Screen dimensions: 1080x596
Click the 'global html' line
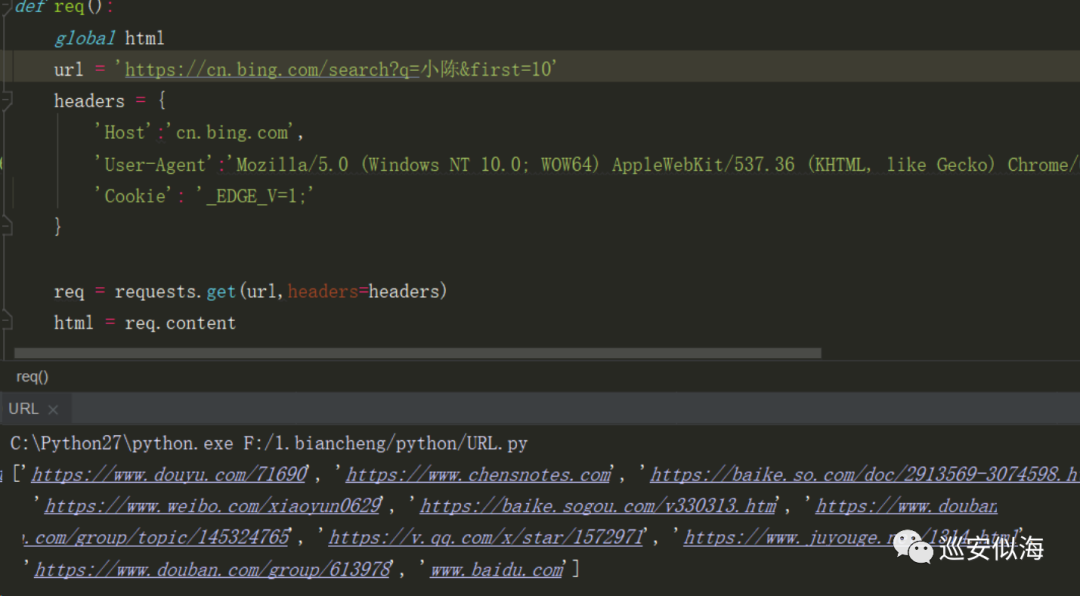click(110, 38)
